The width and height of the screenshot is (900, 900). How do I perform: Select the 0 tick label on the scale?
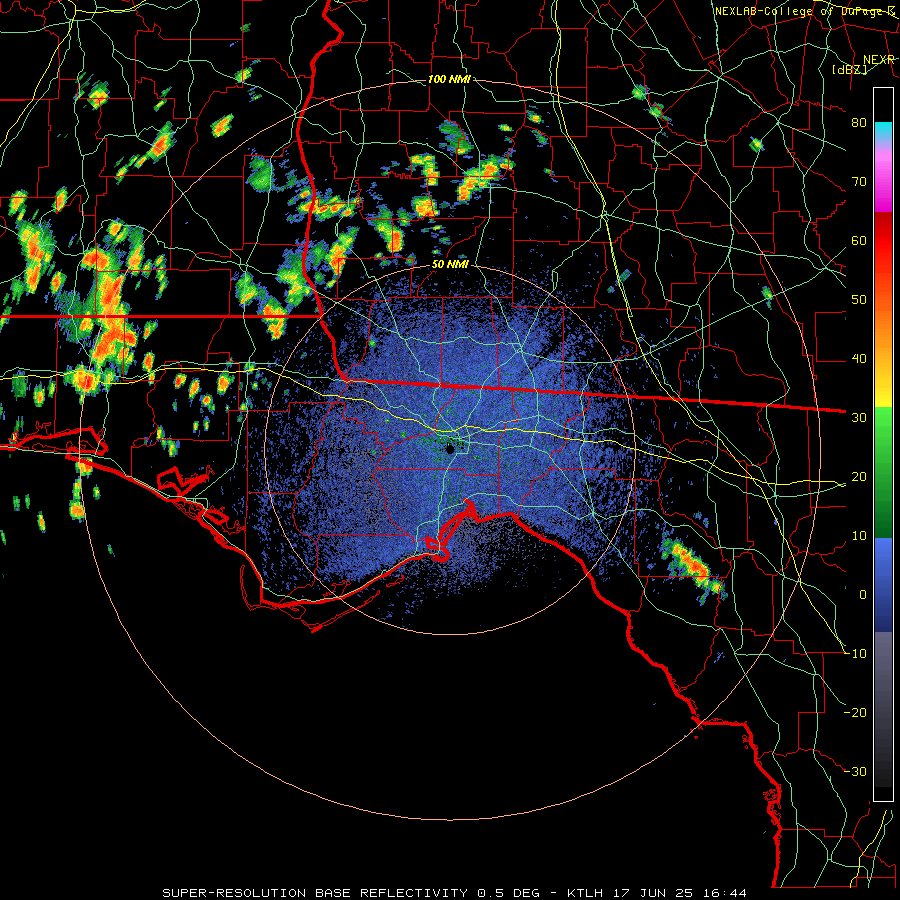click(862, 595)
